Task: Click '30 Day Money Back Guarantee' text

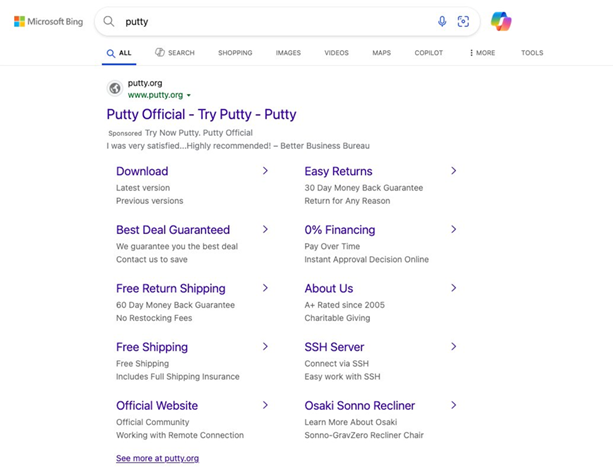Action: [x=364, y=188]
